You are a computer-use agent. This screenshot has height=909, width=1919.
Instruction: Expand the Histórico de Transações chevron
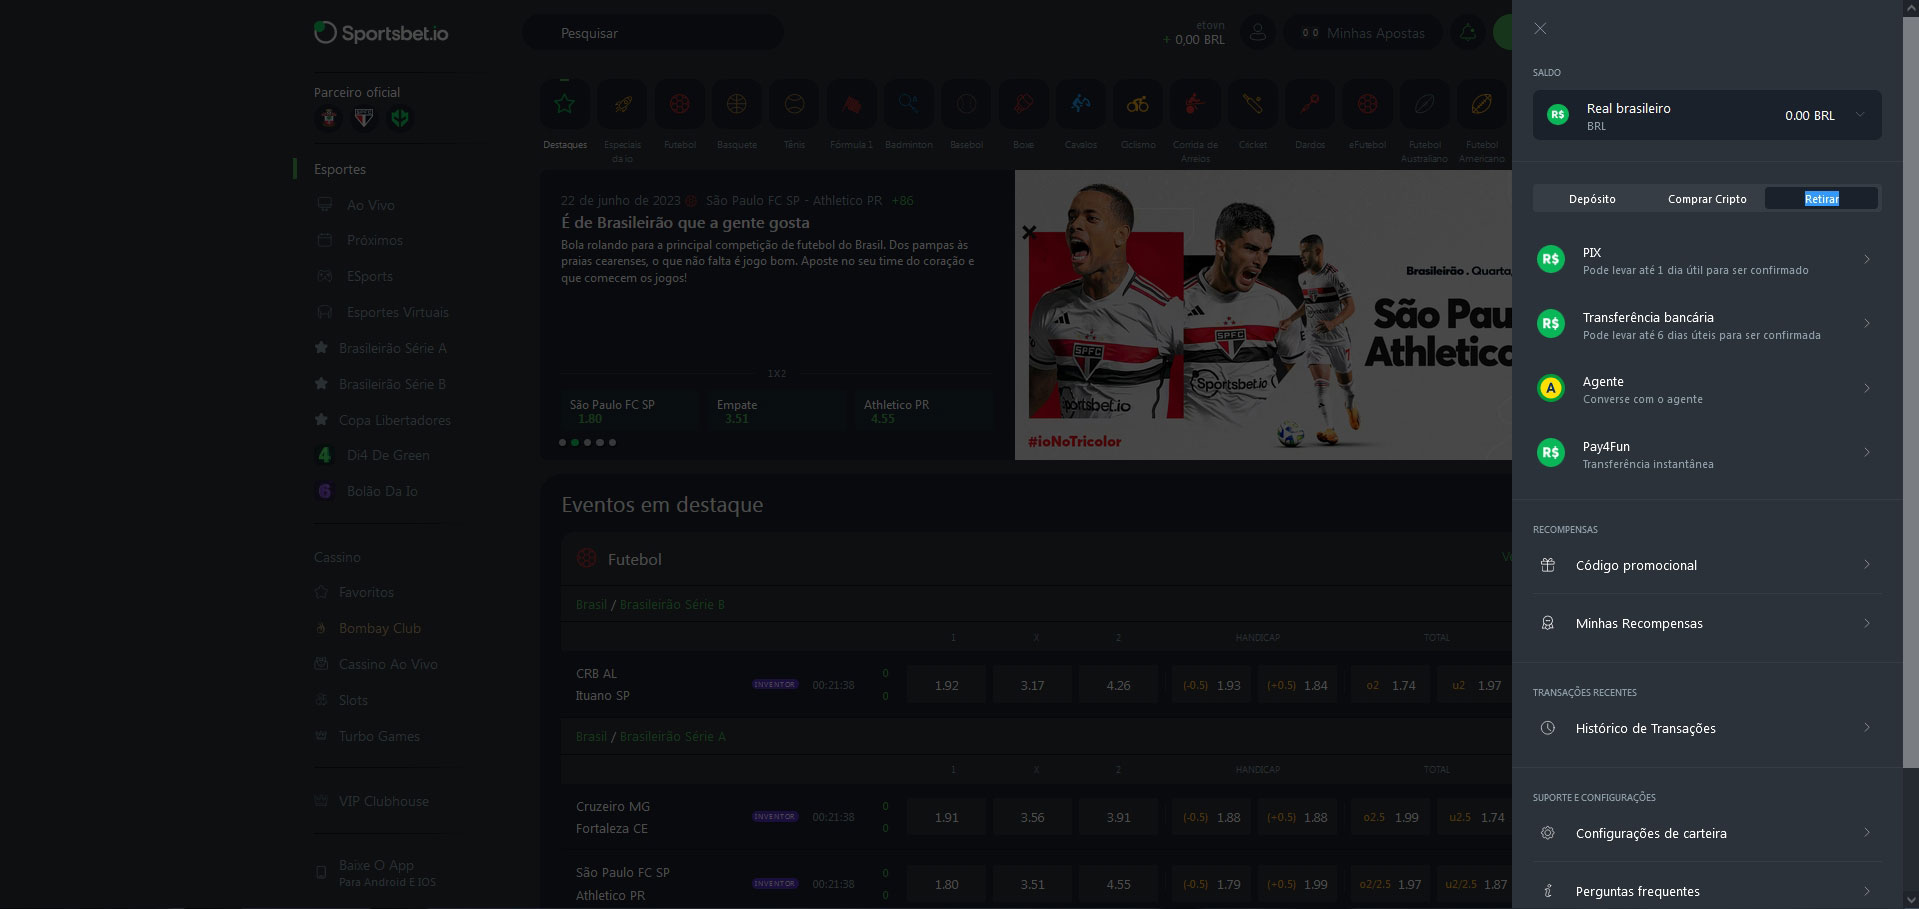tap(1866, 727)
